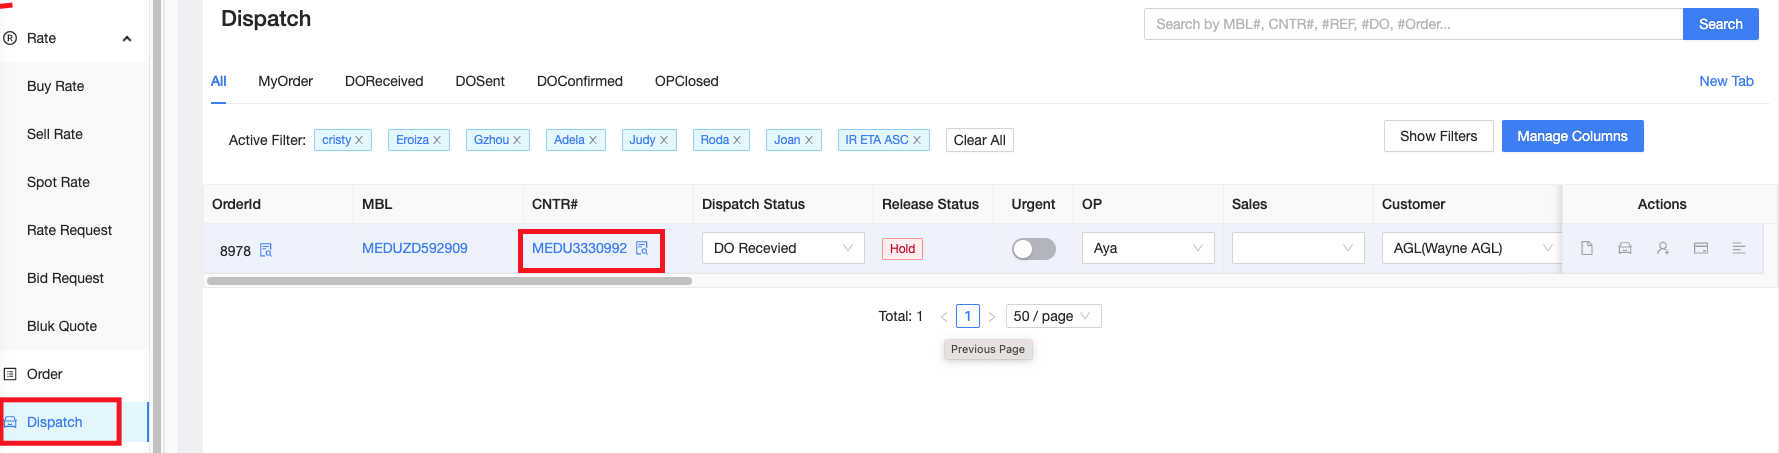Screen dimensions: 1779x453
Task: Click the detail icon next to MEDU3330992
Action: coord(642,248)
